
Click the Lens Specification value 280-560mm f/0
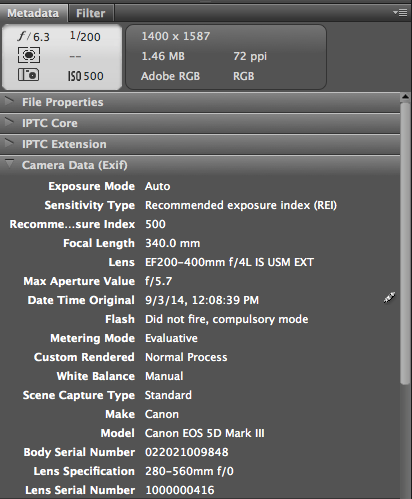(x=189, y=471)
